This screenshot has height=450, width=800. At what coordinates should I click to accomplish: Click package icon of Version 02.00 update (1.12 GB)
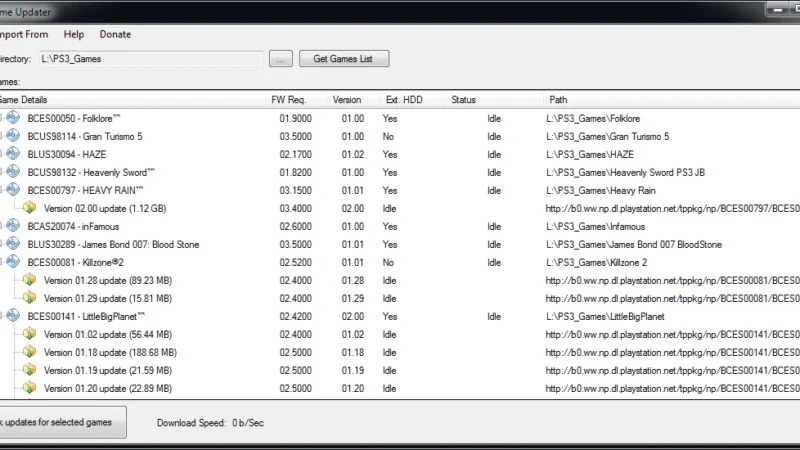point(30,208)
